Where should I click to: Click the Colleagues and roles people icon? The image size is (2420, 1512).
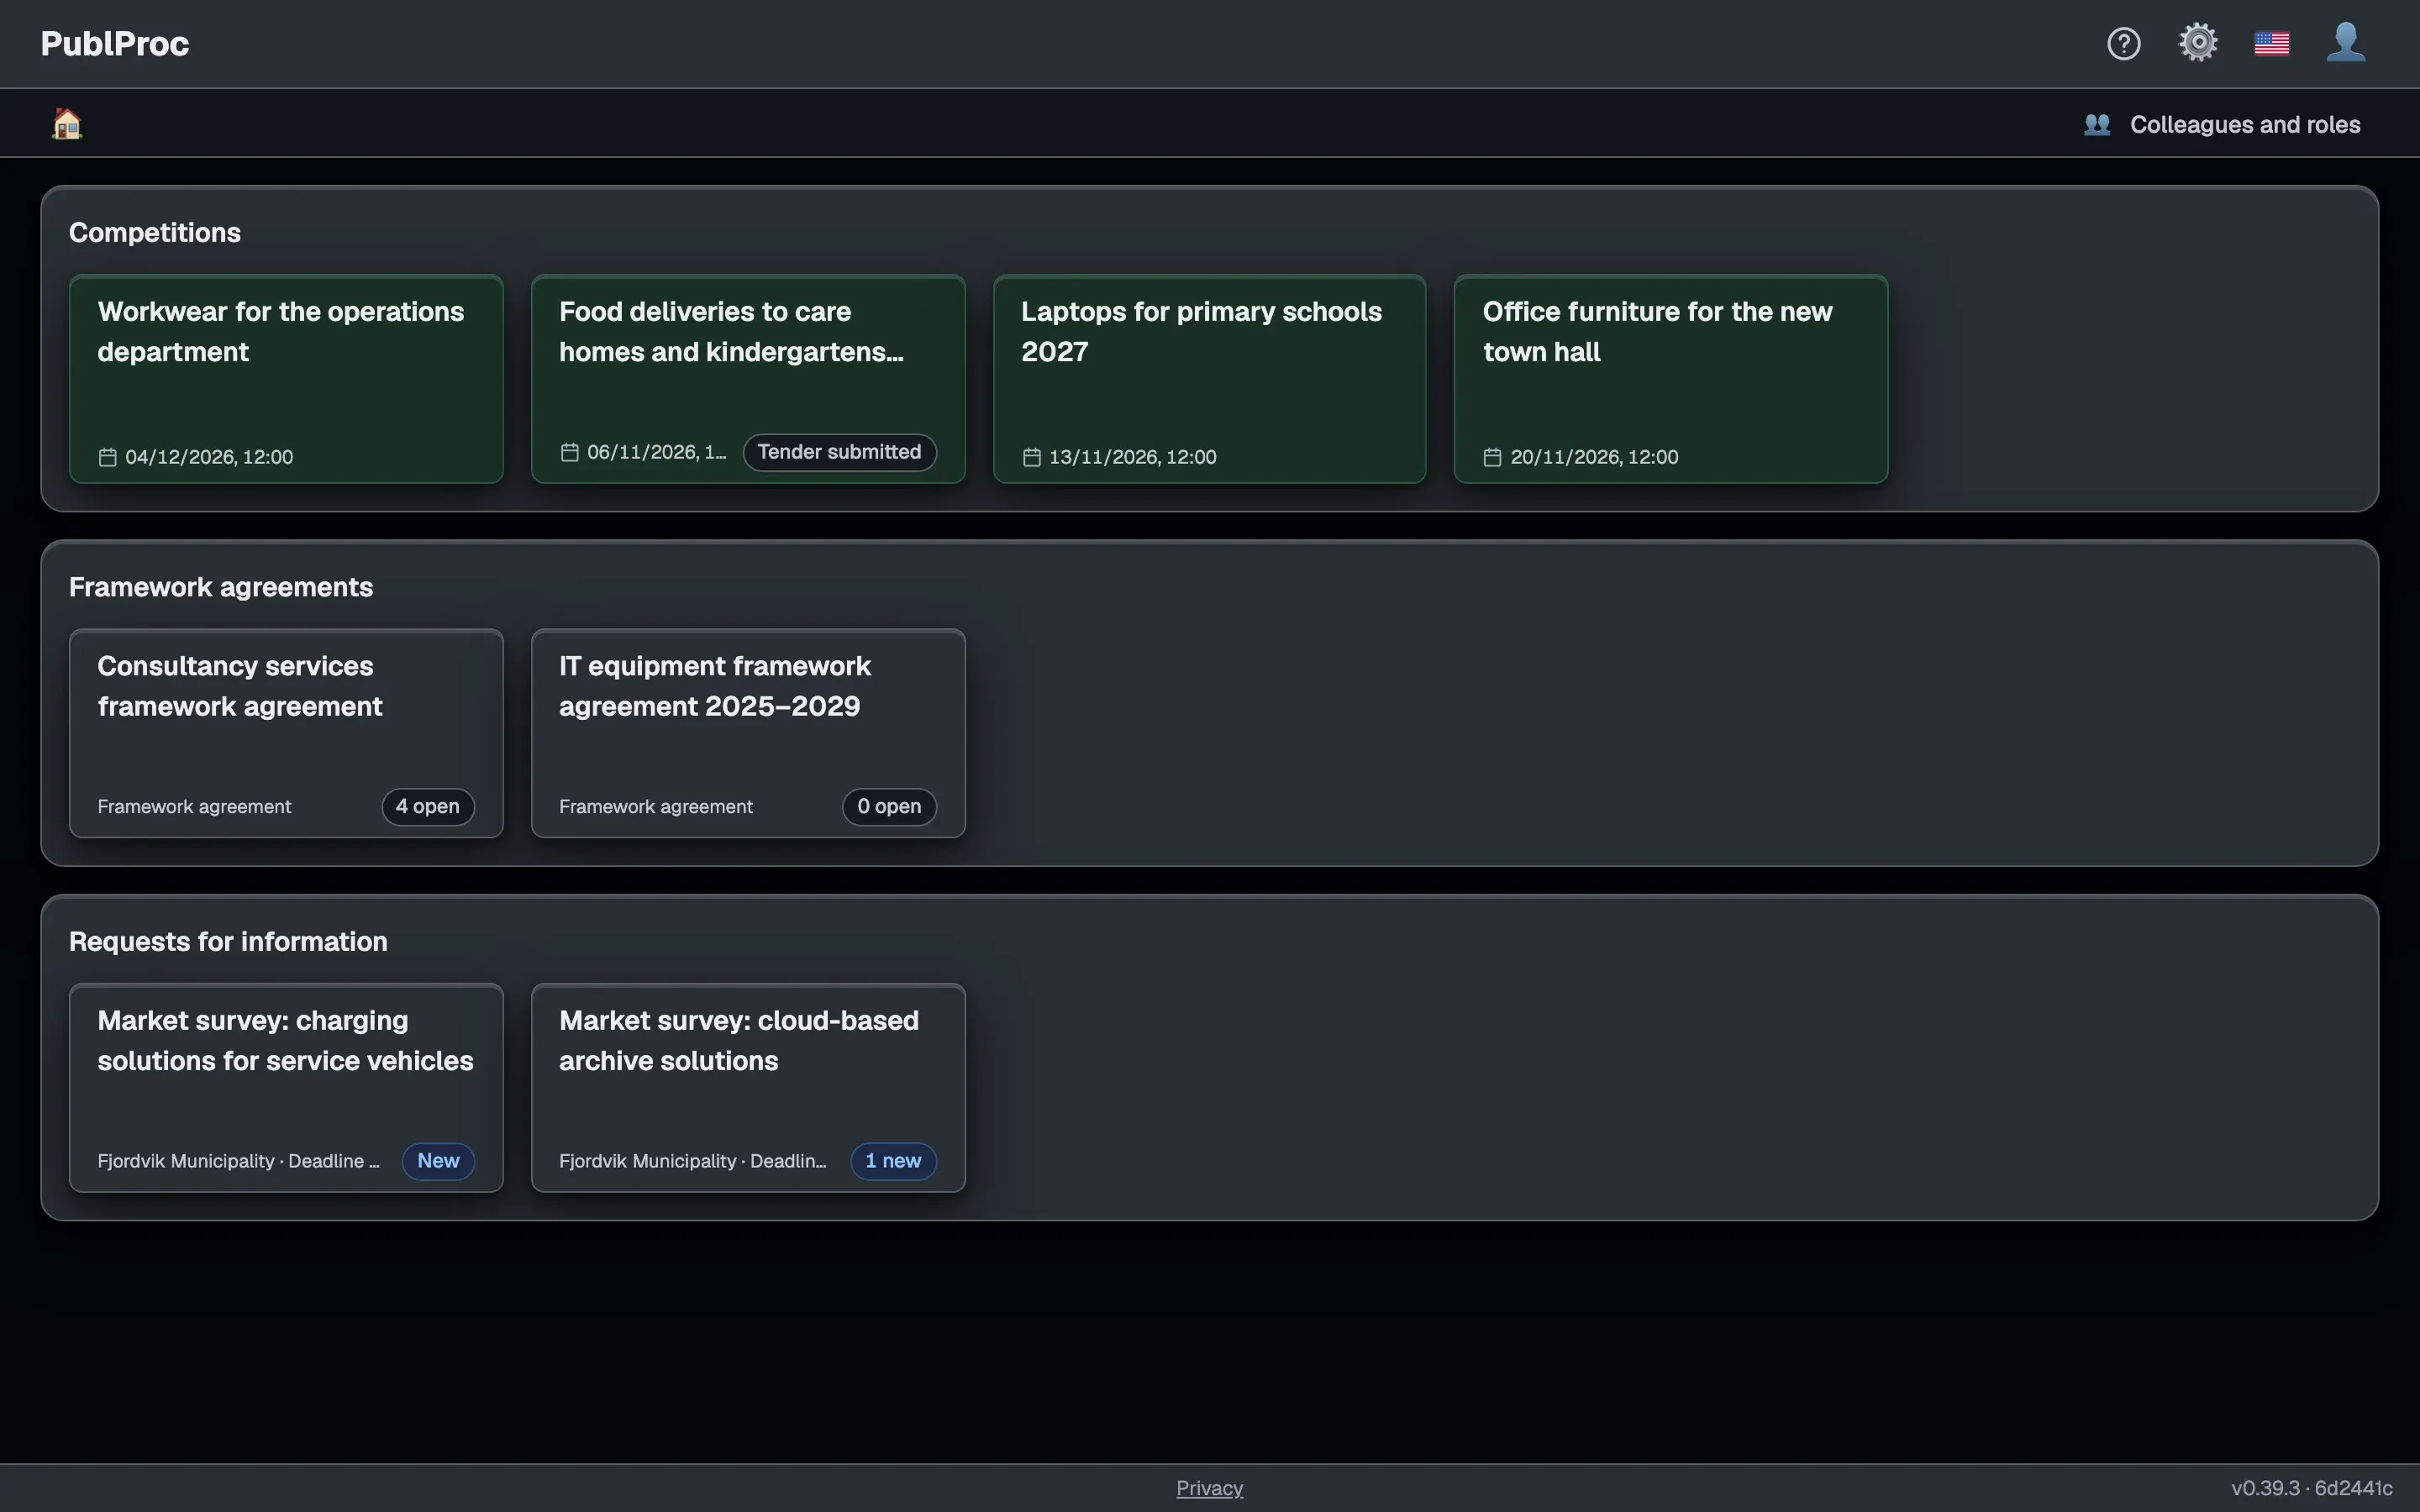(2097, 124)
